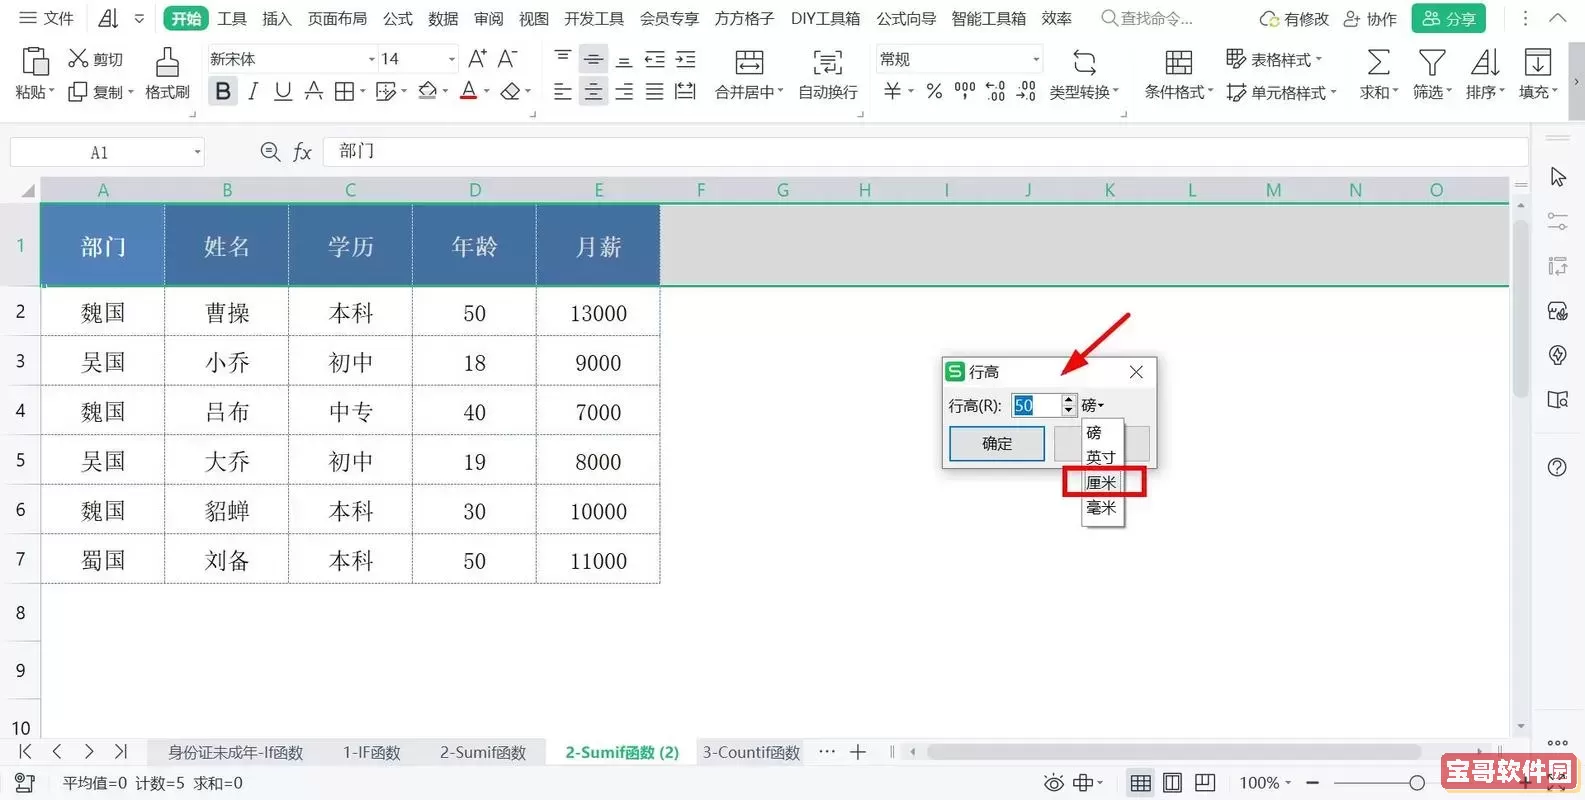This screenshot has height=800, width=1585.
Task: Click the Paste icon
Action: [35, 62]
